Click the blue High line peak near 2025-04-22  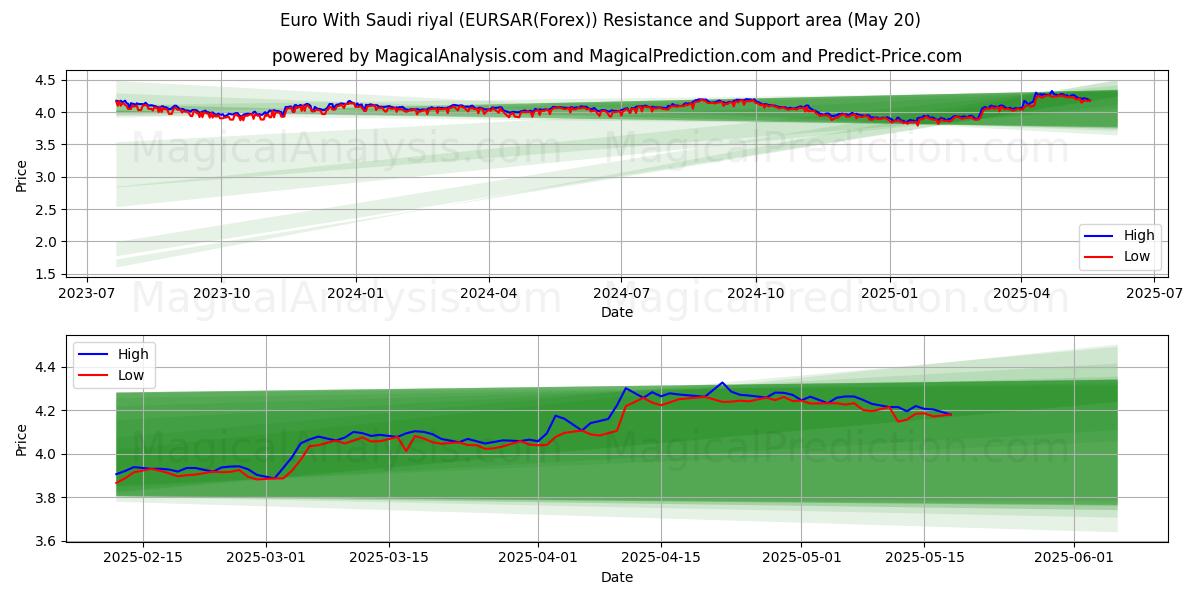pyautogui.click(x=722, y=382)
